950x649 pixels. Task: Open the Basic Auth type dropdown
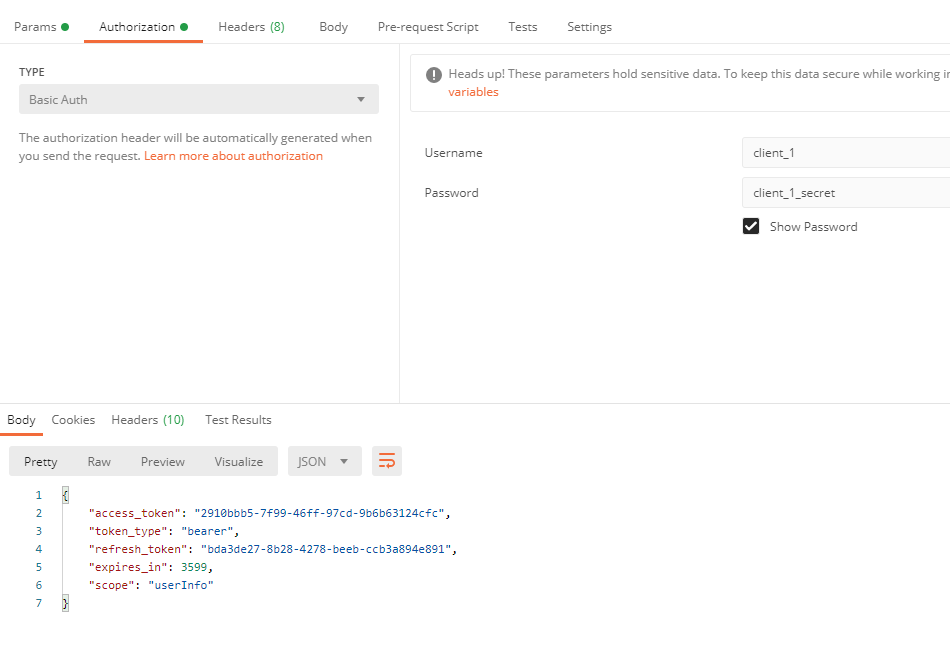199,100
